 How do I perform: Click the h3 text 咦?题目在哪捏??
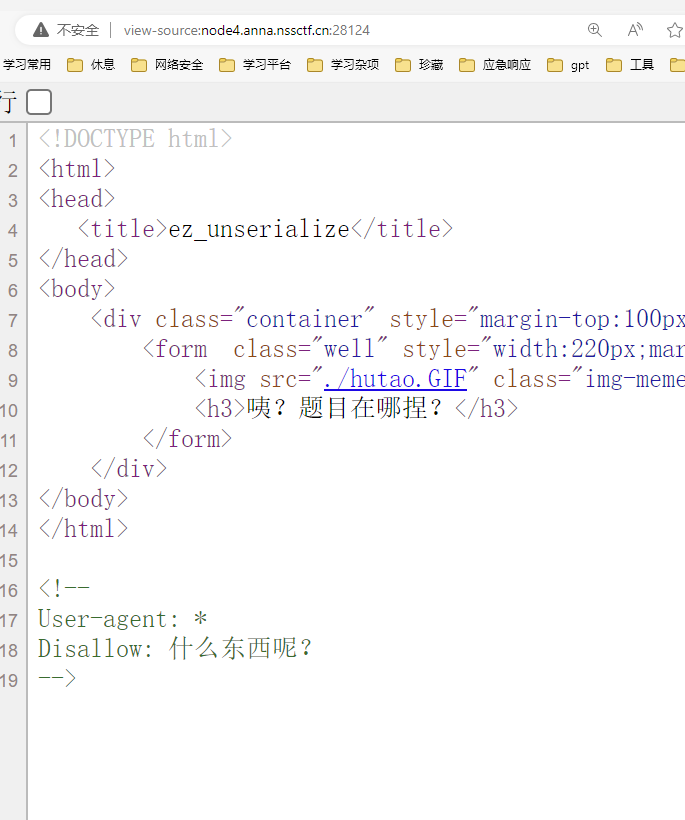point(344,408)
